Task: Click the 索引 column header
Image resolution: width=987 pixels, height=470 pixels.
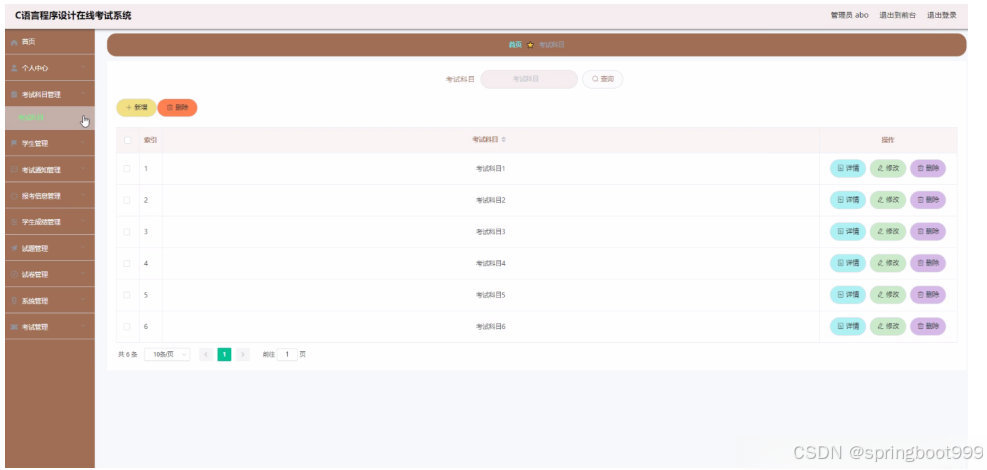Action: point(150,140)
